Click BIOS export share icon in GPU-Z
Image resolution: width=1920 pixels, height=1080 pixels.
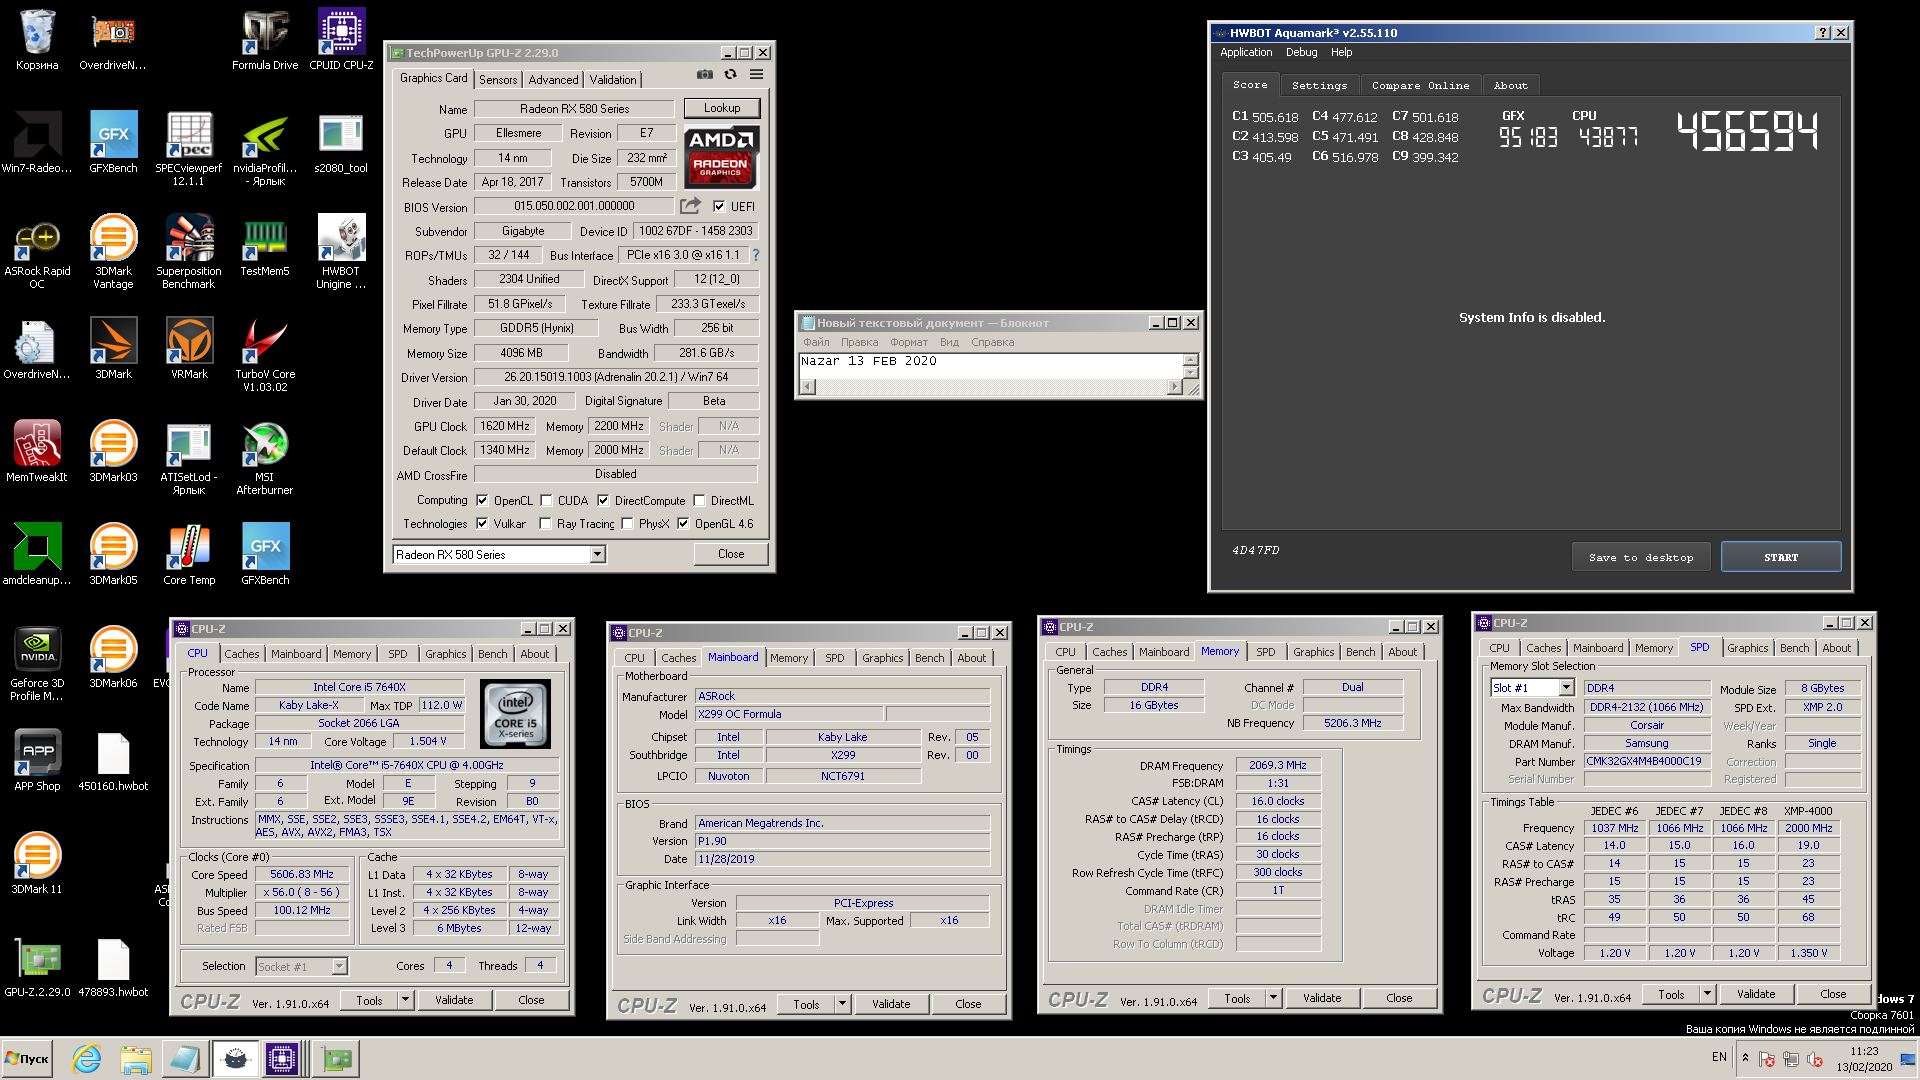point(691,206)
